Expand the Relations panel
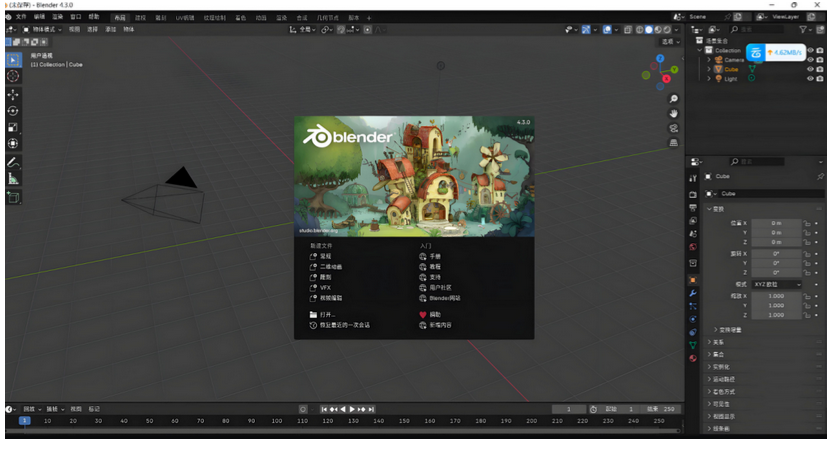835x466 pixels. pos(716,342)
